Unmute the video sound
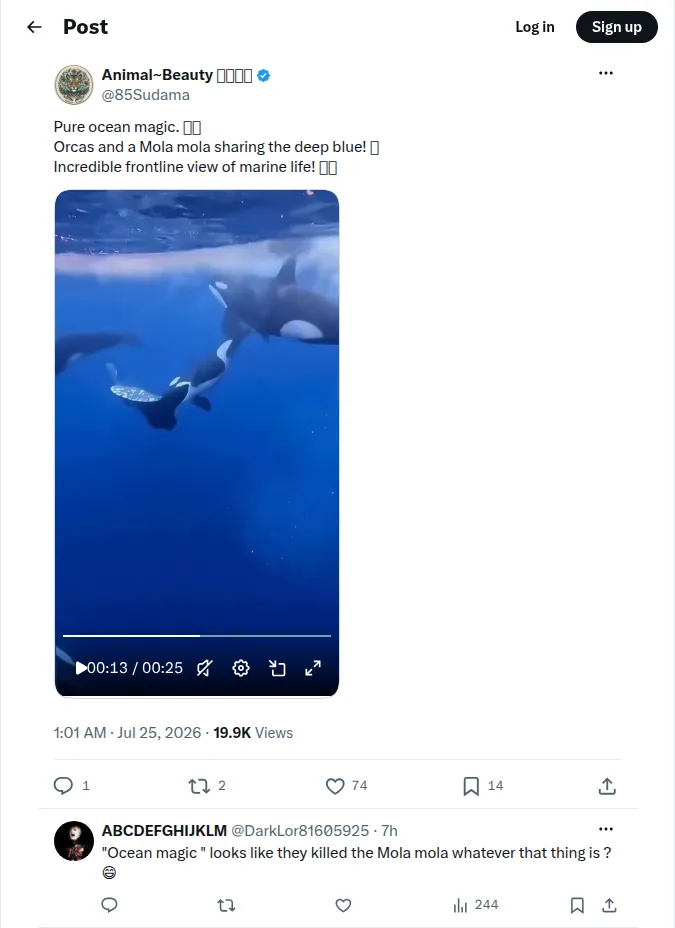The width and height of the screenshot is (675, 928). point(205,668)
